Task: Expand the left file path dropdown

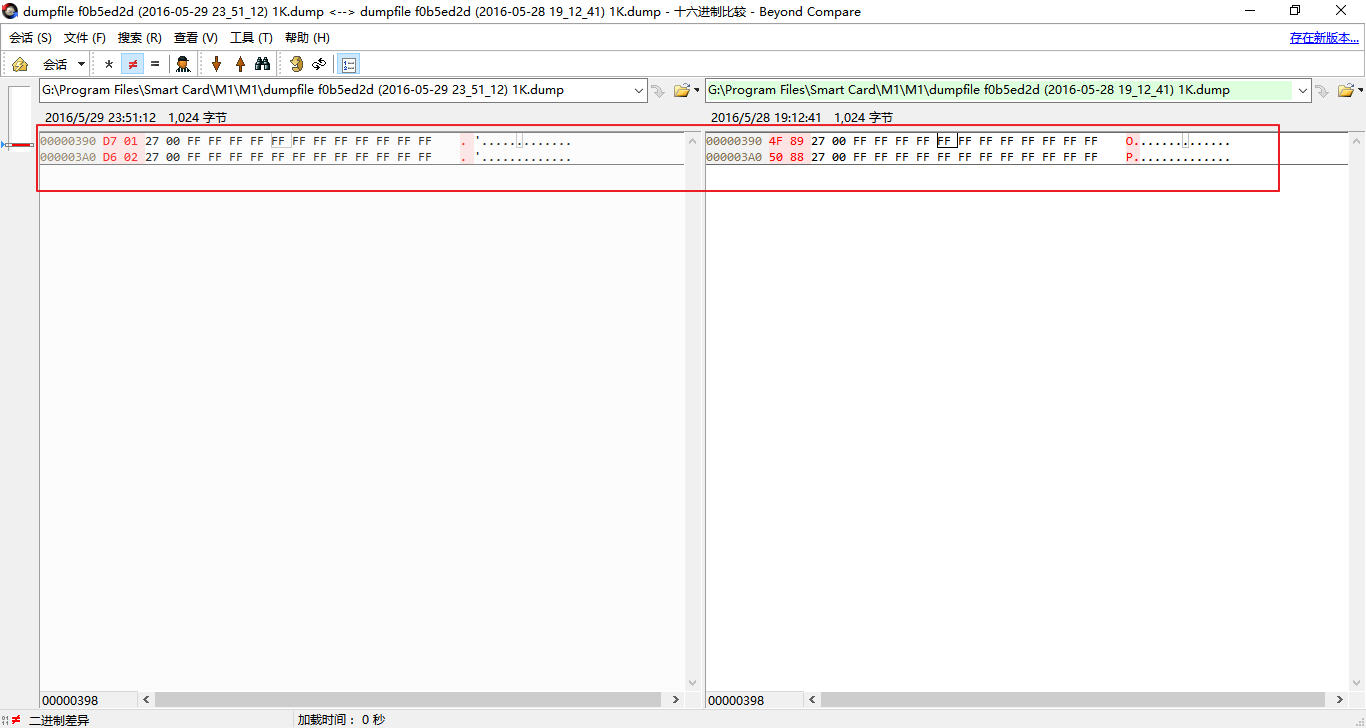Action: tap(639, 90)
